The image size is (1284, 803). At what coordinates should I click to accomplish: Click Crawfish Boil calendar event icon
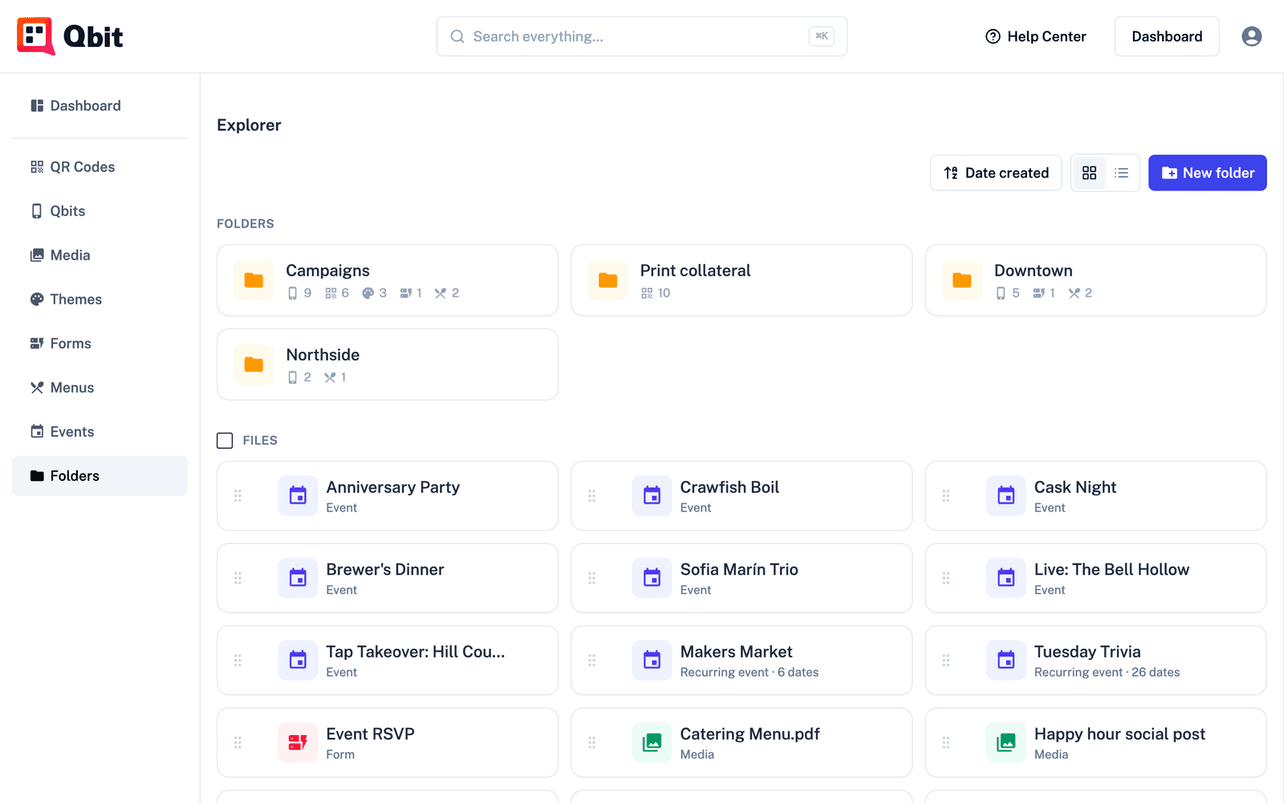652,496
